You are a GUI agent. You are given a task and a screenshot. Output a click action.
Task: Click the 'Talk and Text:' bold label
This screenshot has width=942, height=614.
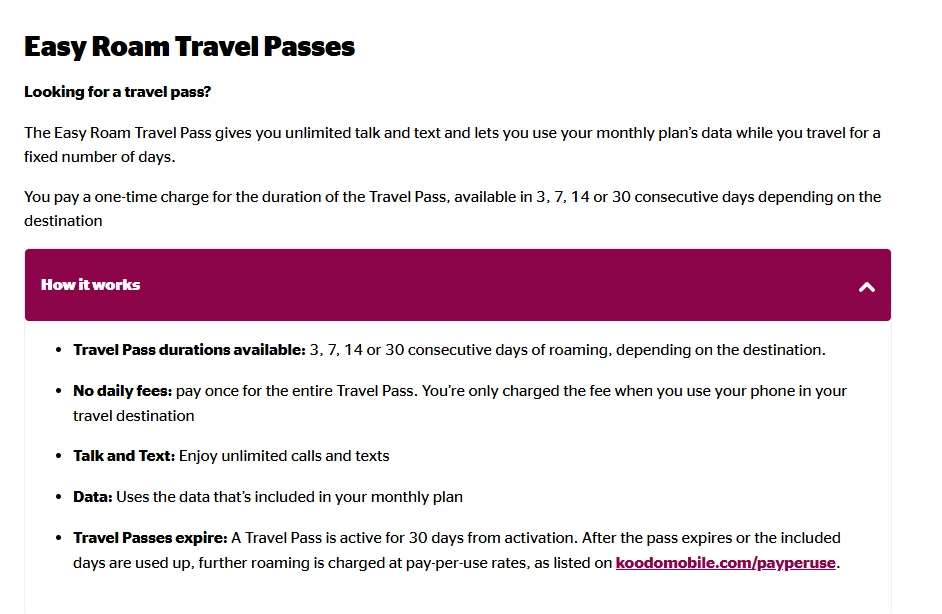pos(124,456)
